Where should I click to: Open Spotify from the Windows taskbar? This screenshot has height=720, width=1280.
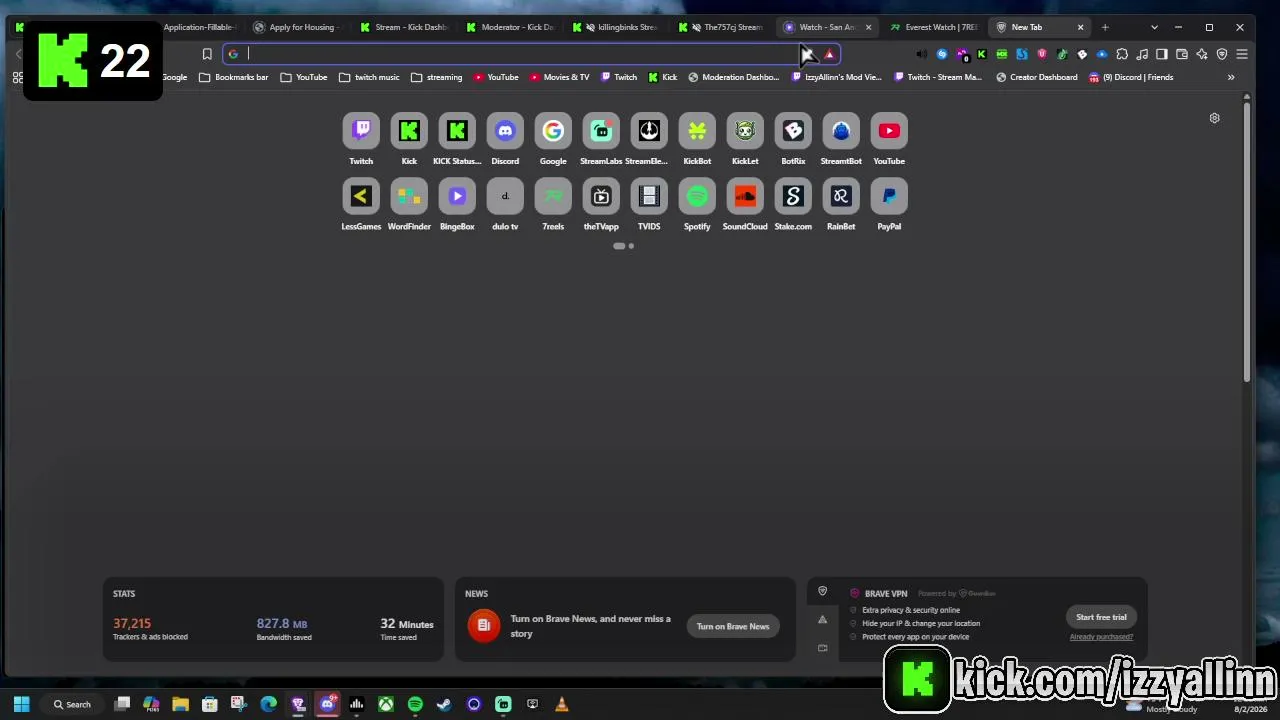point(415,704)
